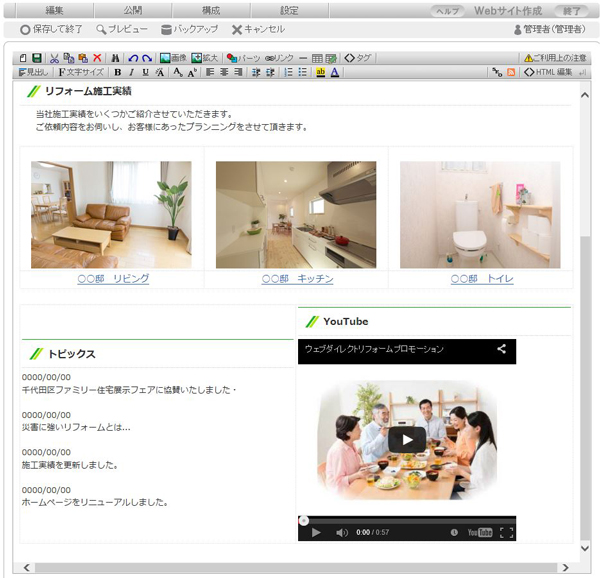The image size is (600, 578).
Task: Click the 終了 exit button
Action: [572, 11]
